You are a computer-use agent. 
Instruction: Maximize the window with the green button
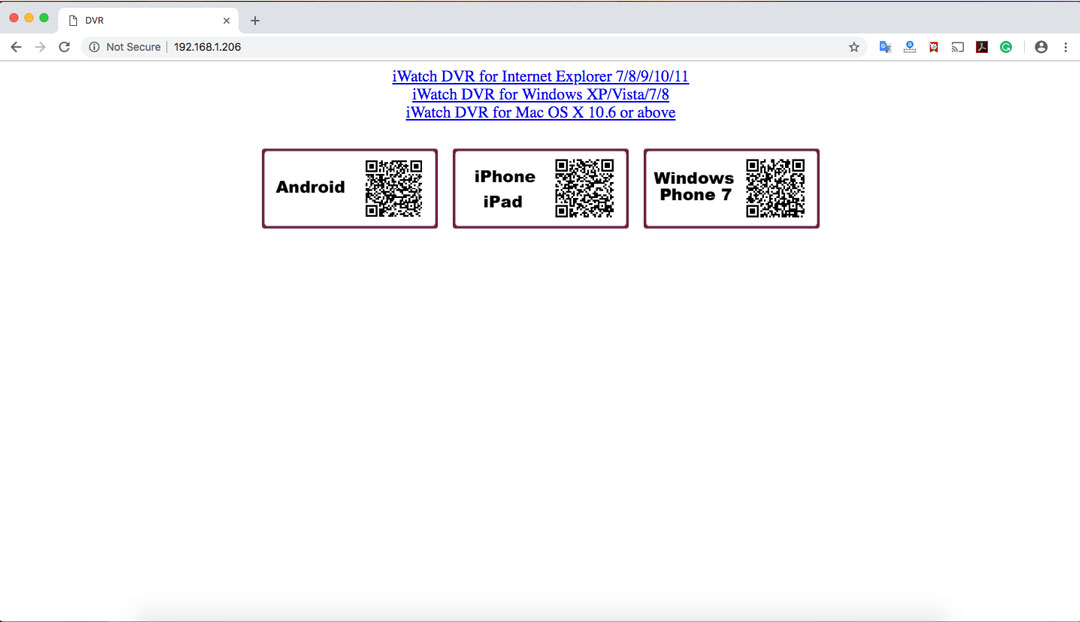pos(44,18)
